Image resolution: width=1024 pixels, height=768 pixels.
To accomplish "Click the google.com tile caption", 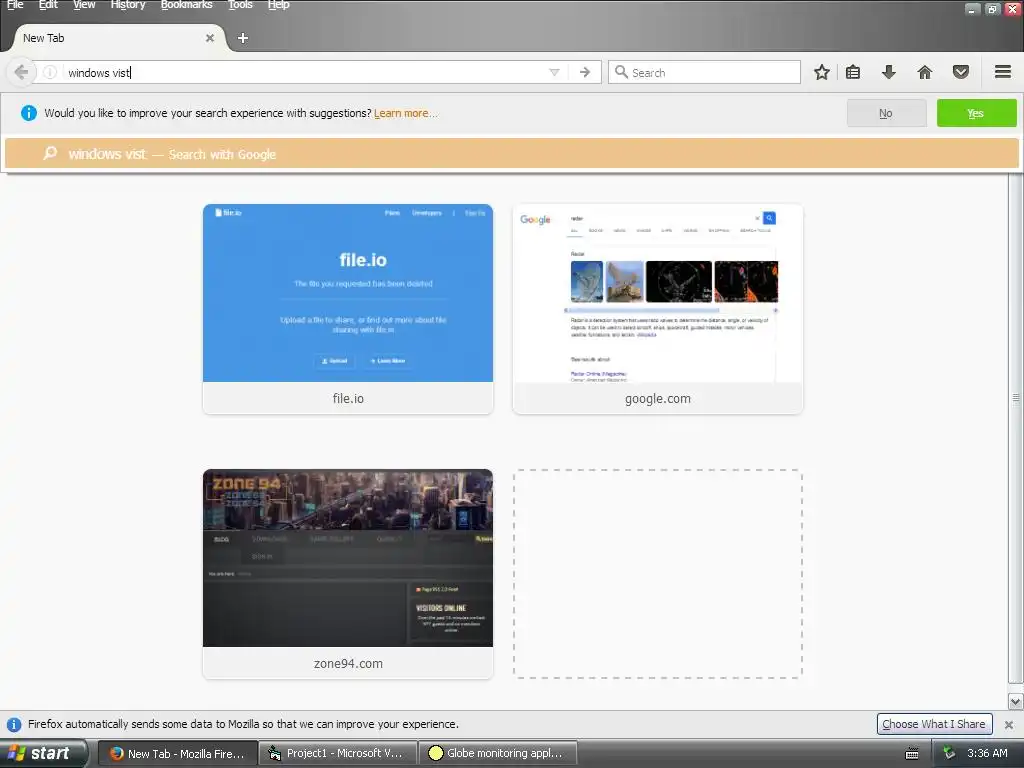I will click(658, 398).
